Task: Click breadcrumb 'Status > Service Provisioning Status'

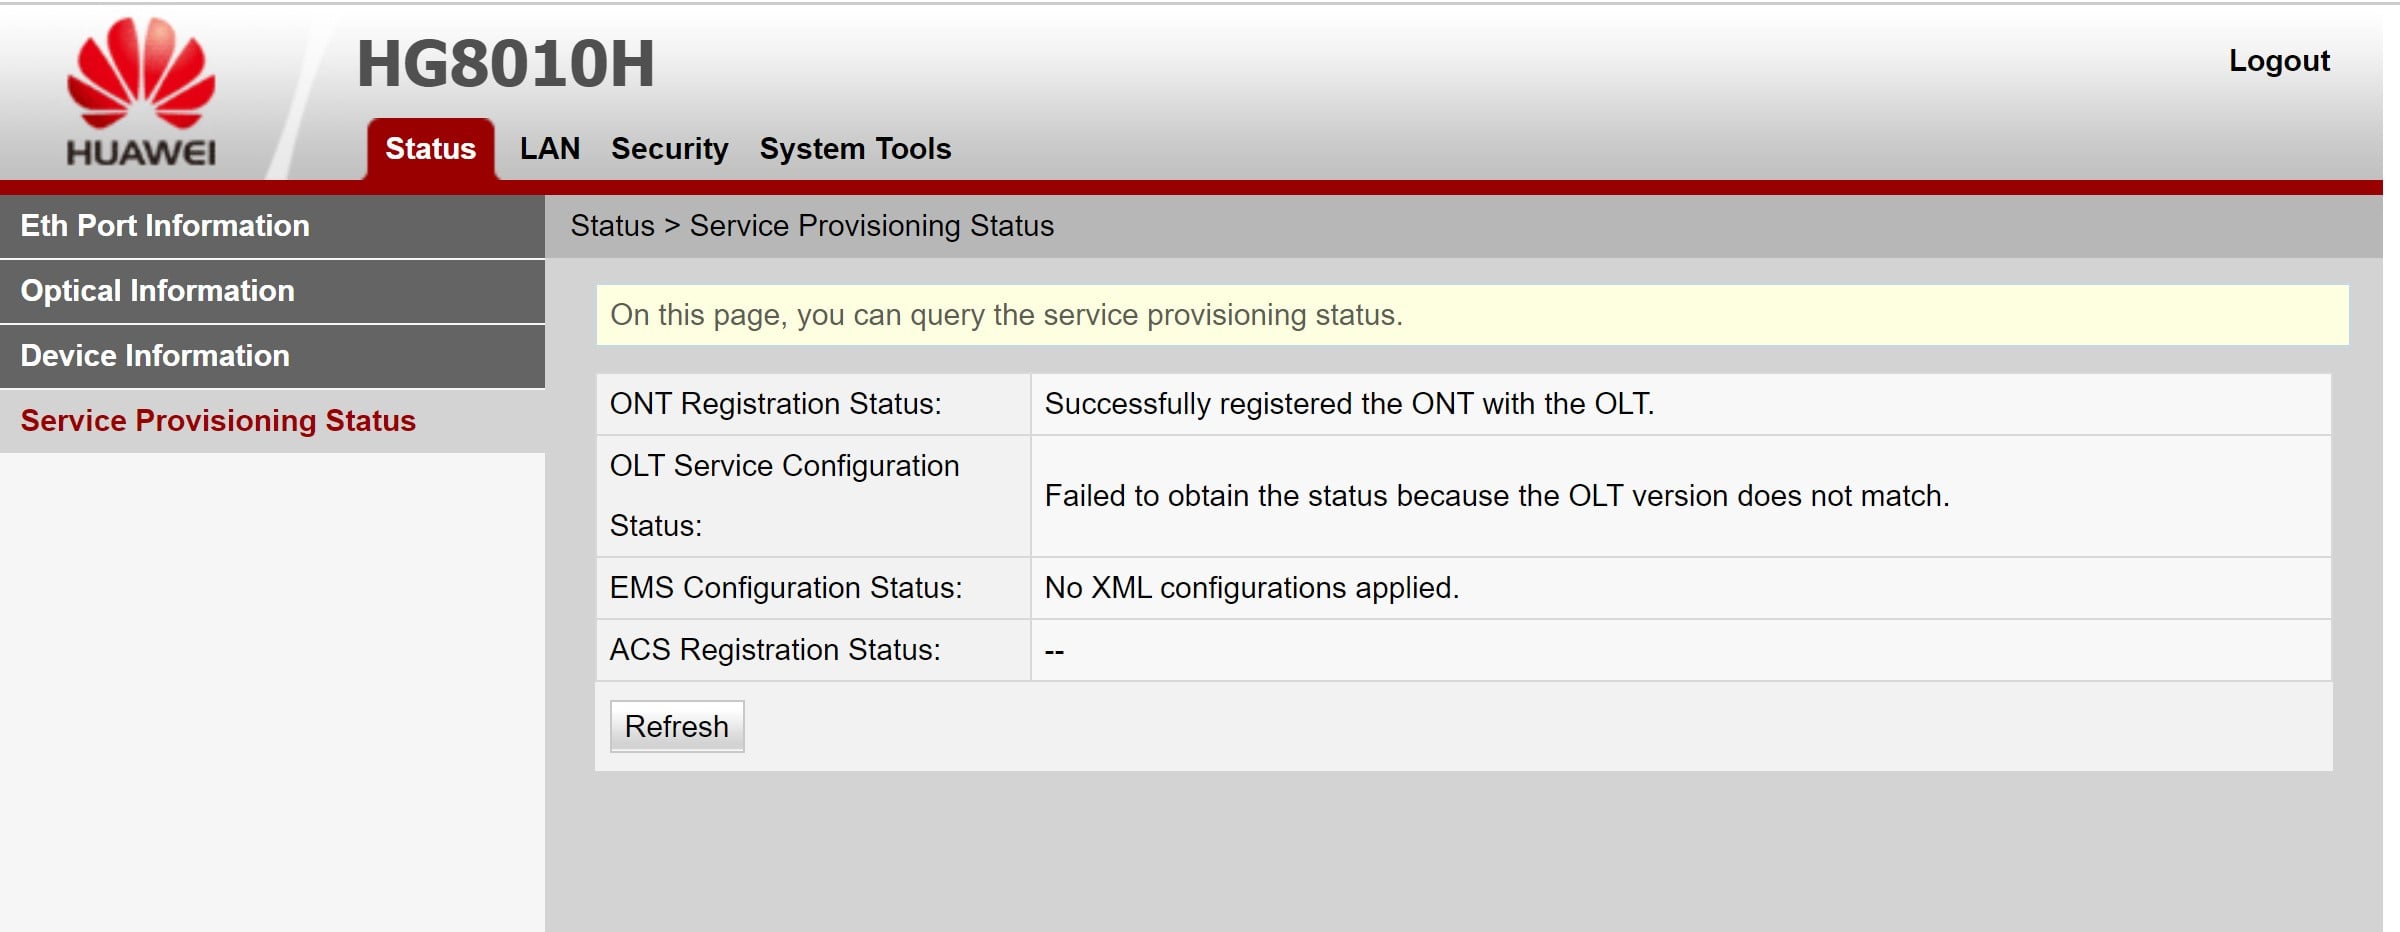Action: coord(812,226)
